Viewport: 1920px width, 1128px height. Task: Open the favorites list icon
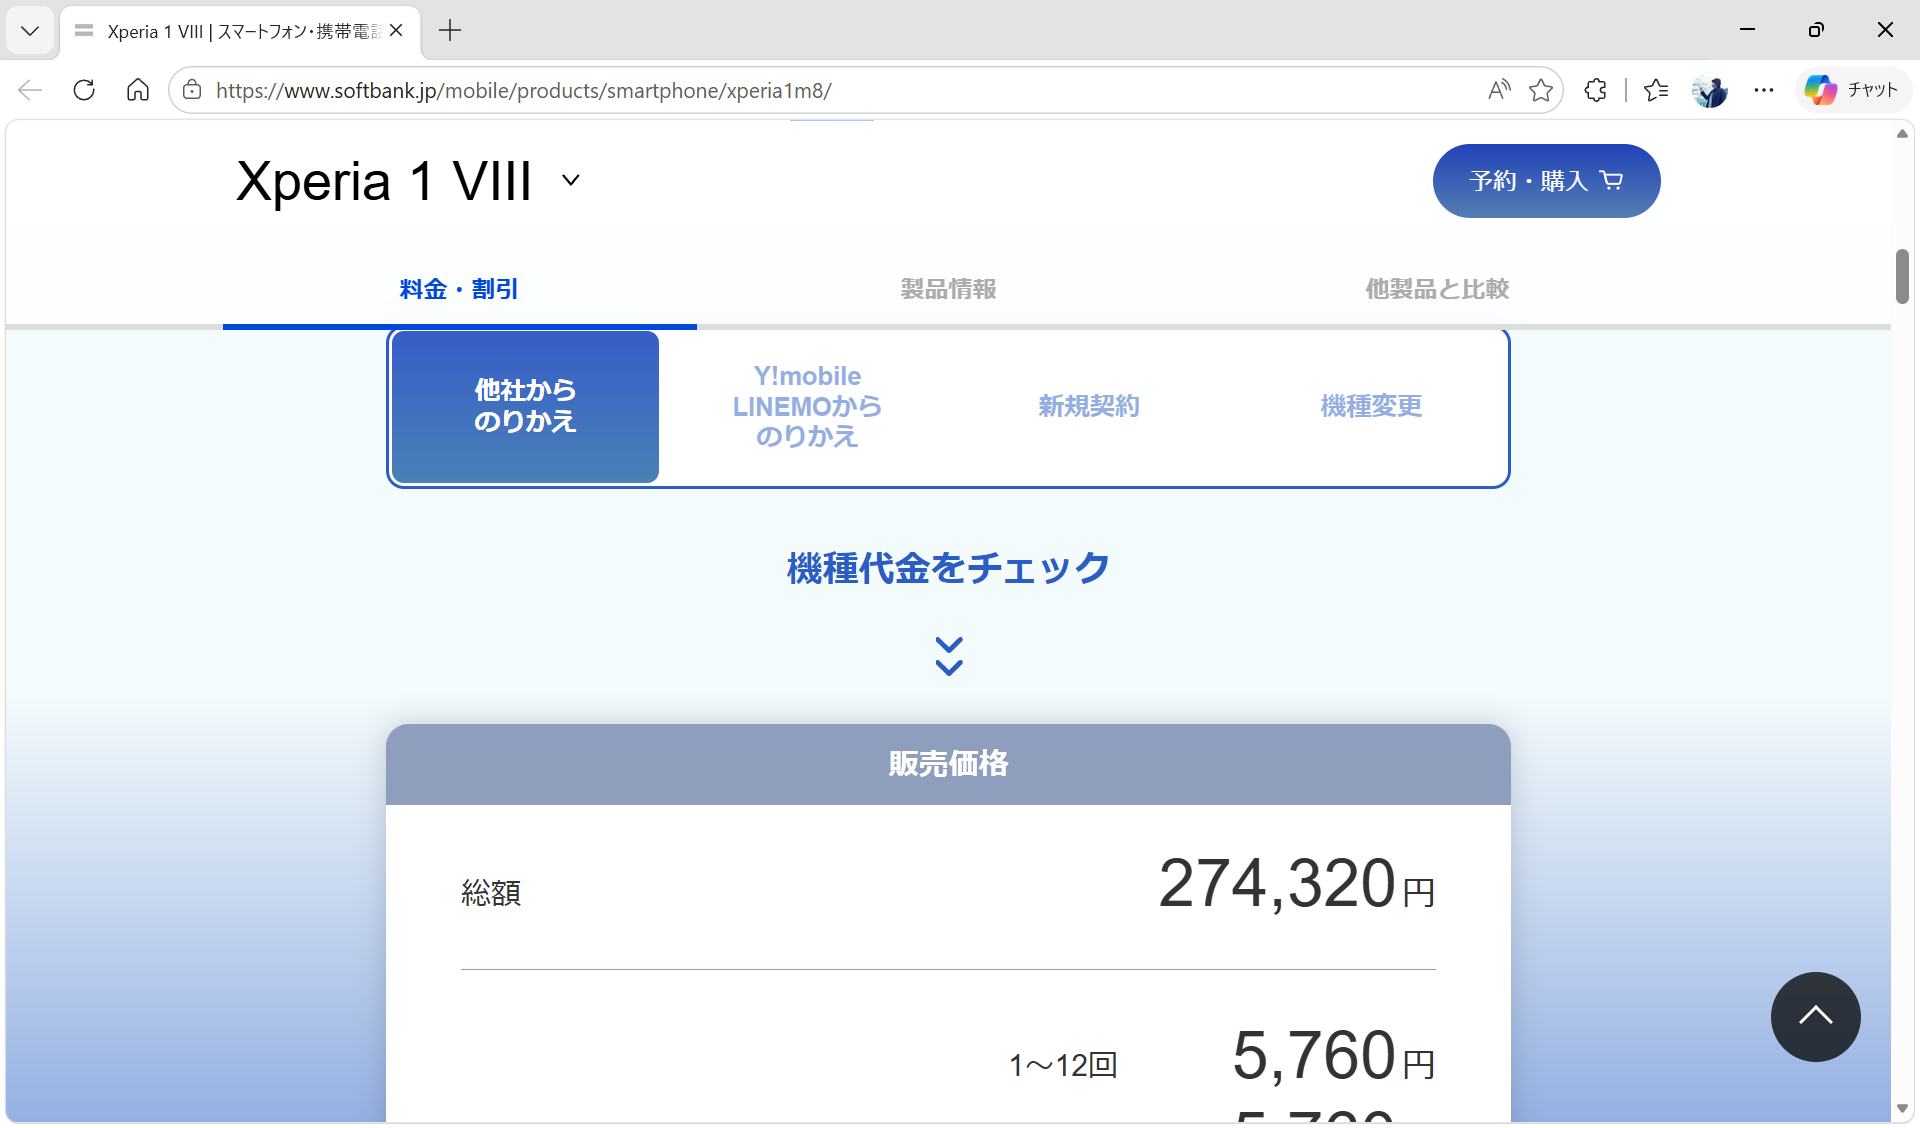pos(1656,90)
